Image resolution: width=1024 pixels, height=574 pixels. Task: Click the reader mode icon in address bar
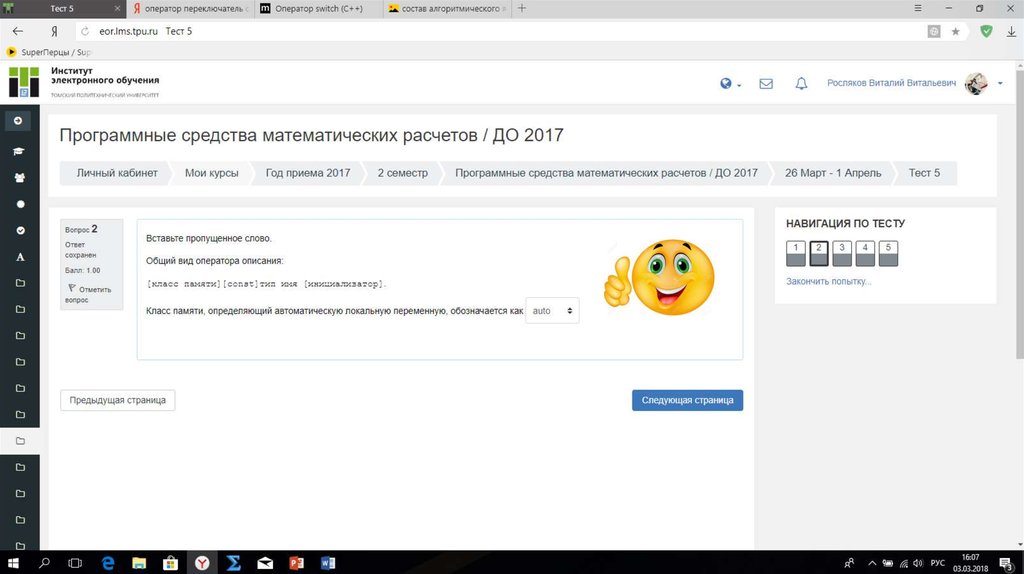click(x=934, y=31)
